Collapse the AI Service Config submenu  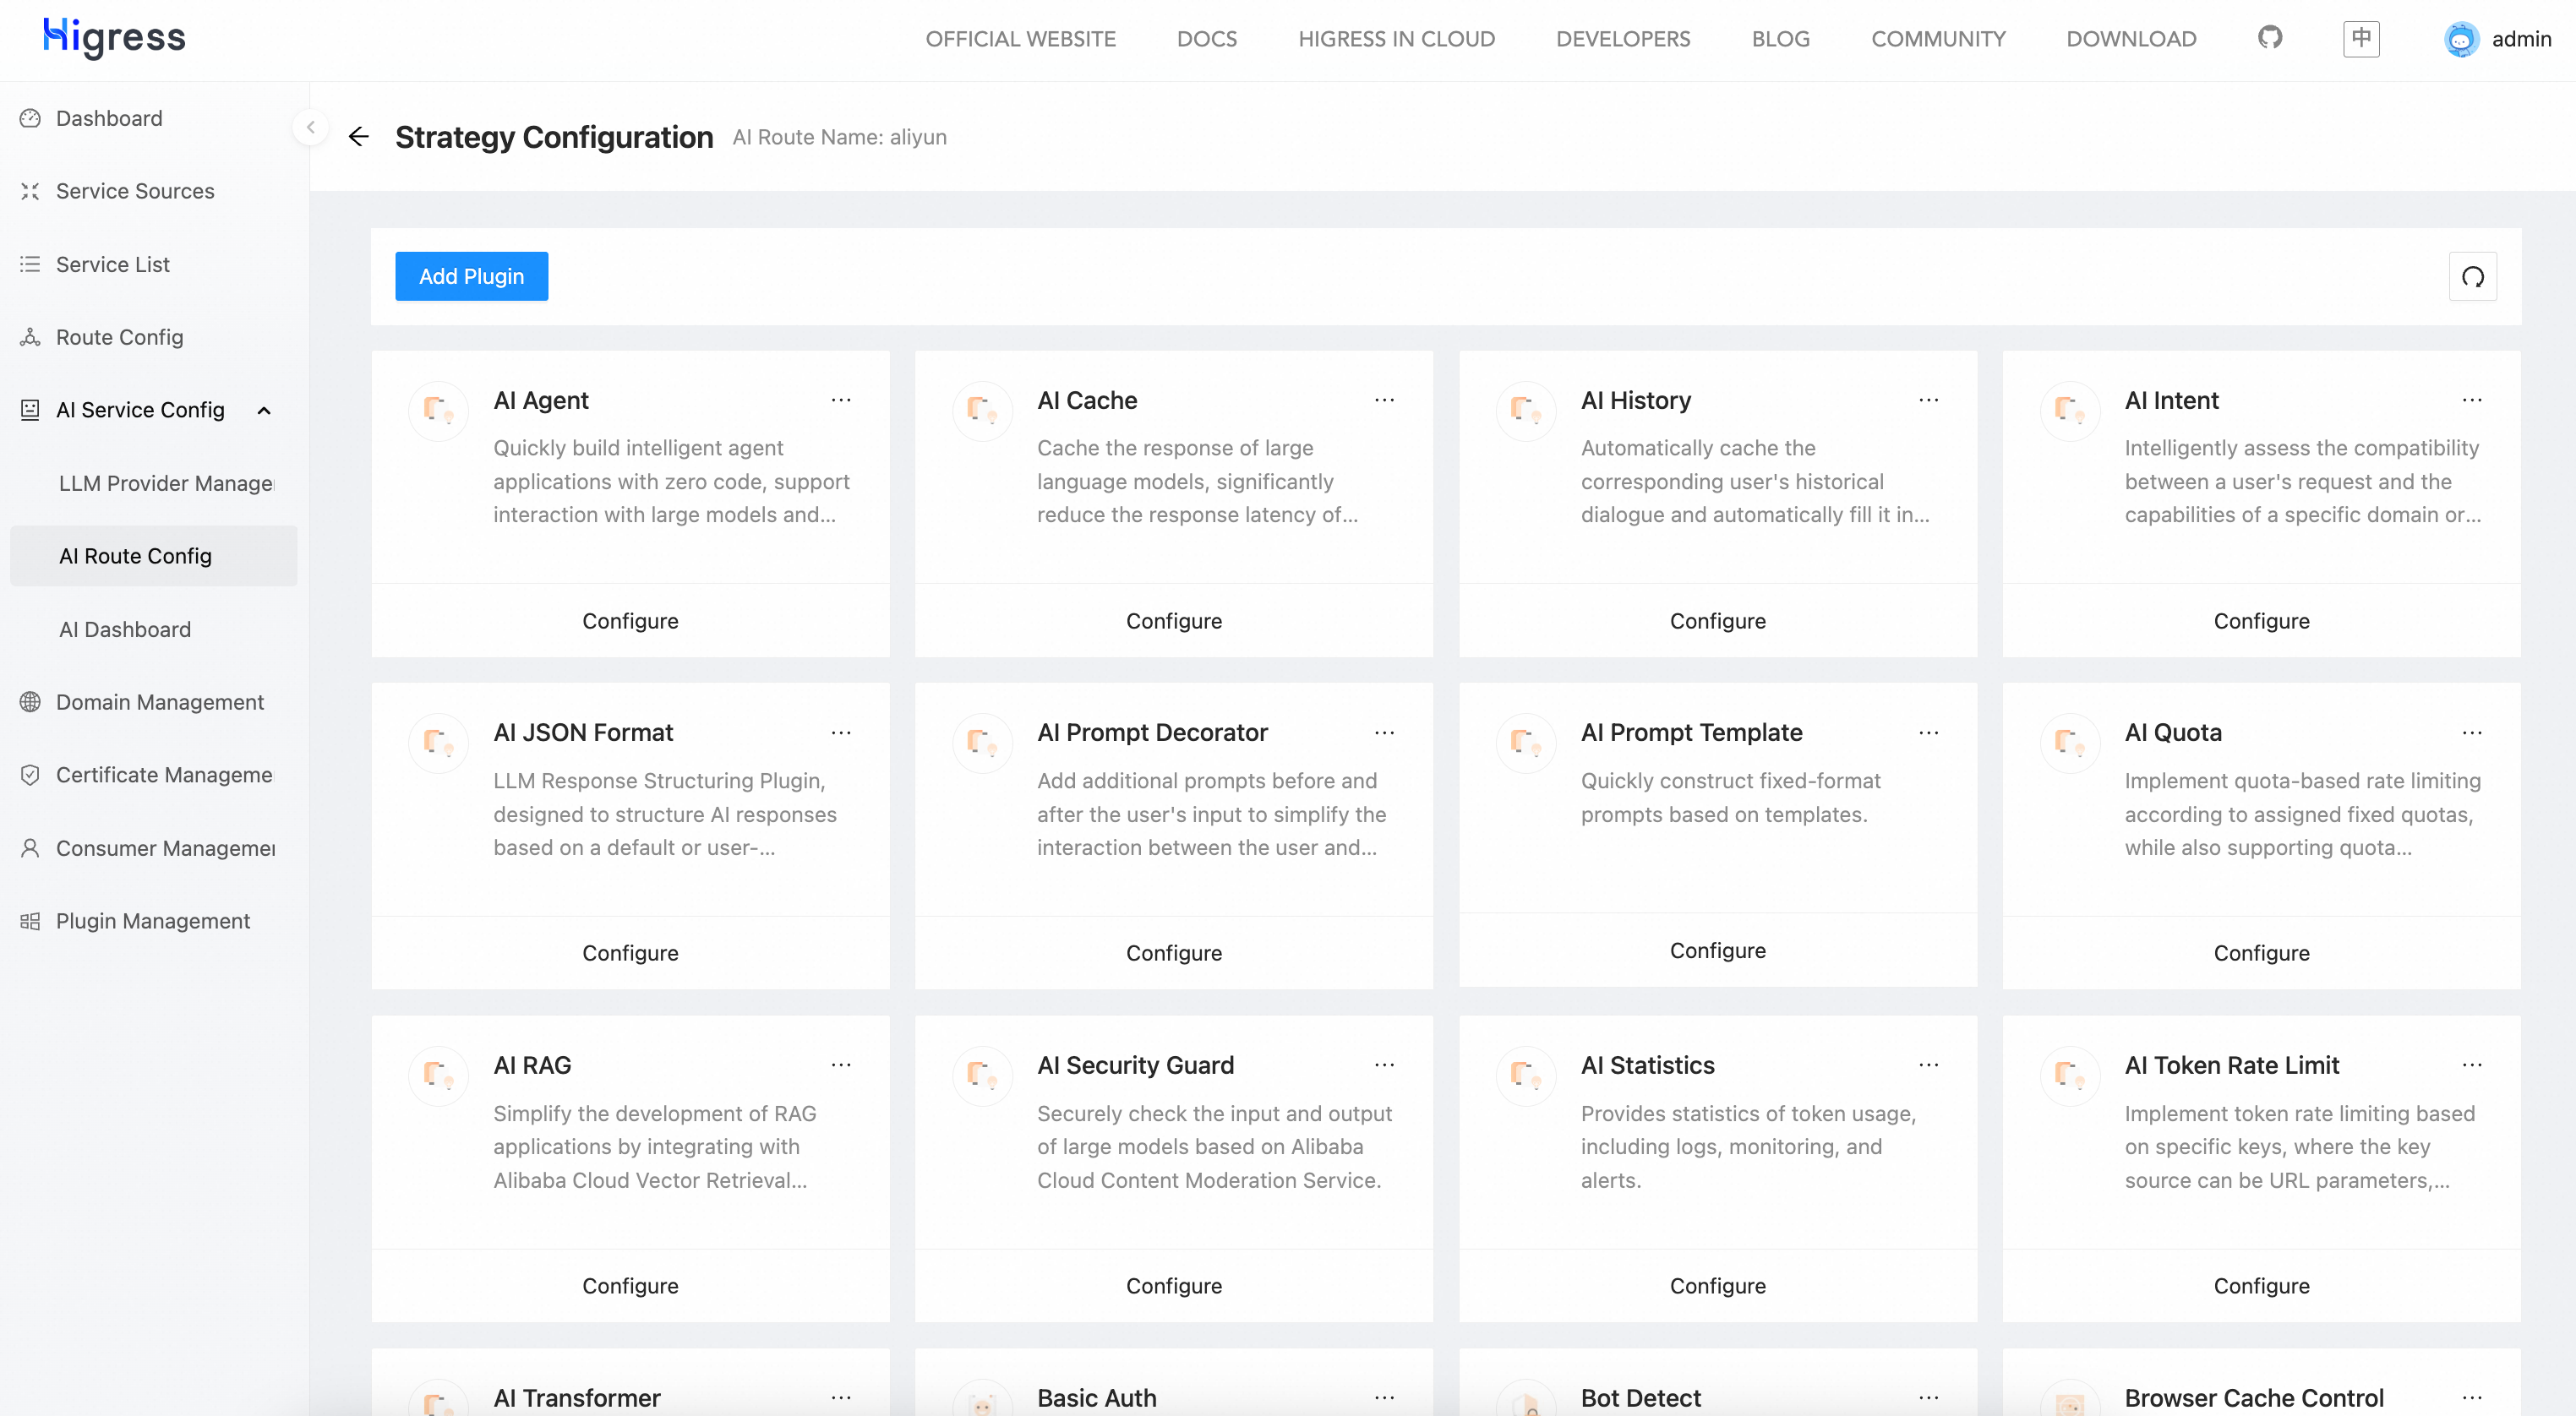point(264,410)
